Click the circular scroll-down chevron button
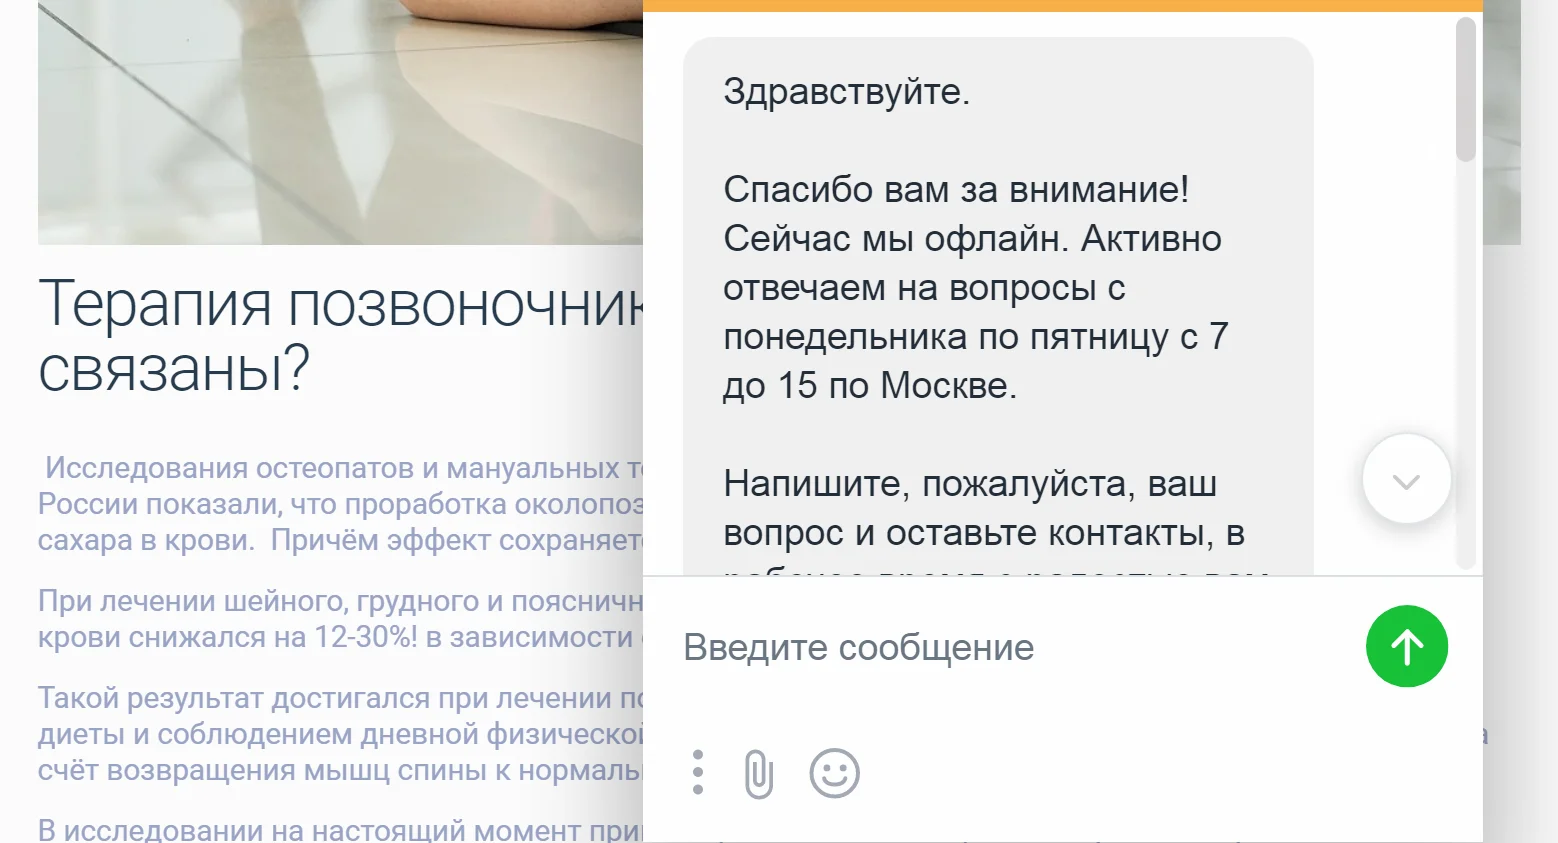 1405,479
